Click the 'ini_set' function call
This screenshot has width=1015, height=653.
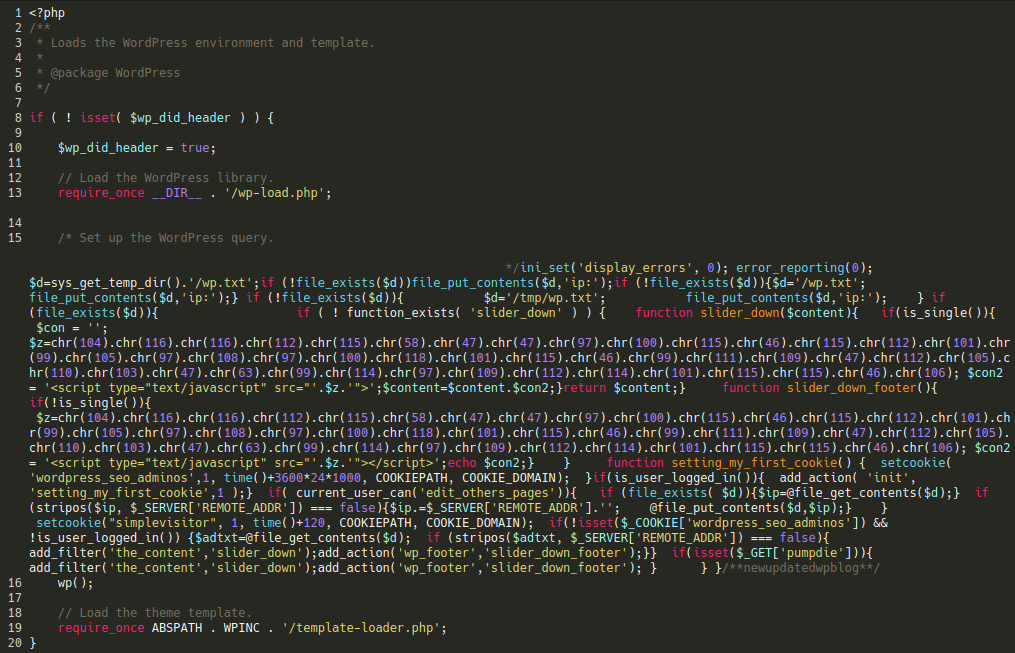click(x=545, y=268)
